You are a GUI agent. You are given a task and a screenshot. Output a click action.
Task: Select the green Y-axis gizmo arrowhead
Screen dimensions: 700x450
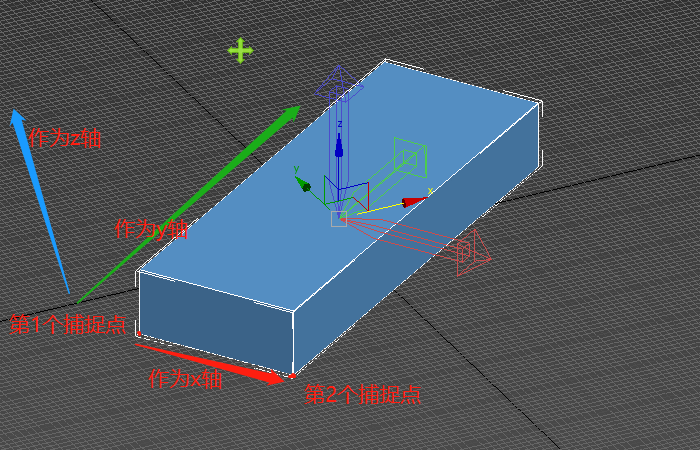[304, 186]
